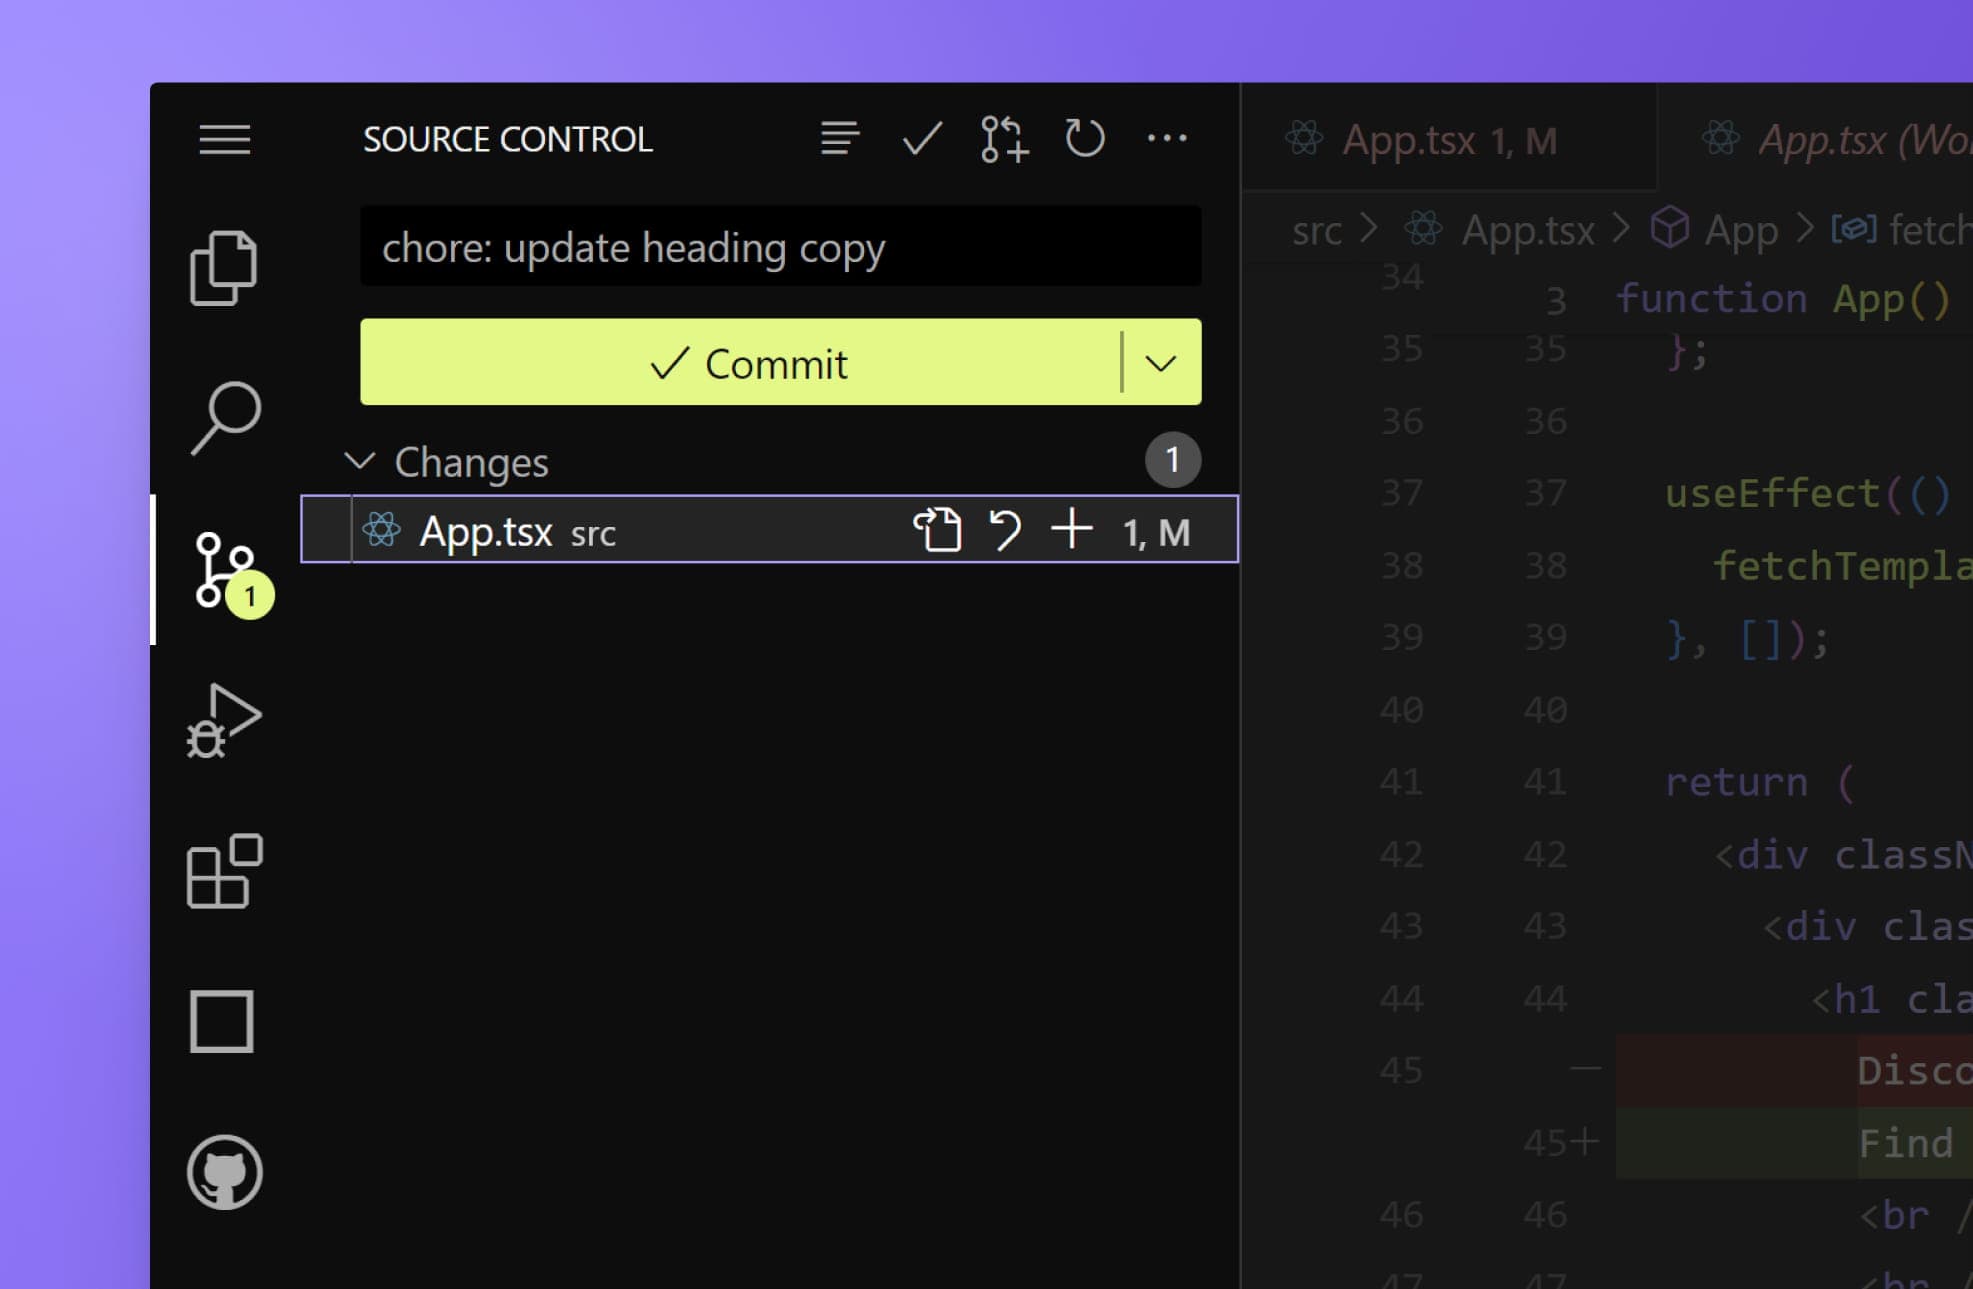This screenshot has height=1289, width=1973.
Task: Click the discard changes revert icon on App.tsx
Action: (1007, 531)
